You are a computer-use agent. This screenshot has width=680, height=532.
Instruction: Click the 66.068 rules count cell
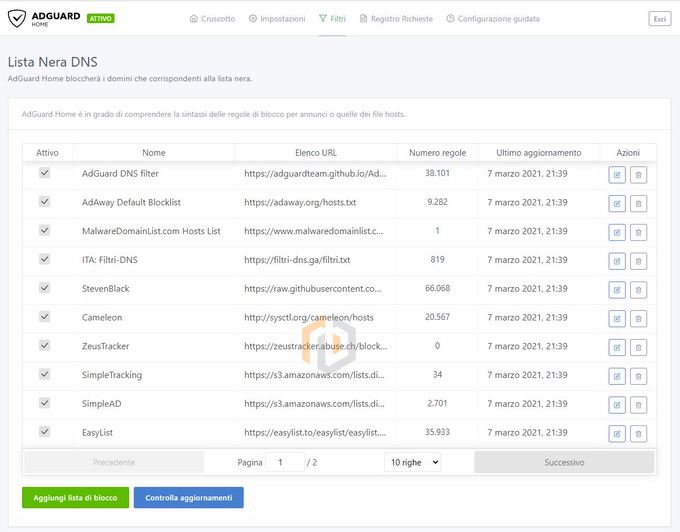pos(438,288)
